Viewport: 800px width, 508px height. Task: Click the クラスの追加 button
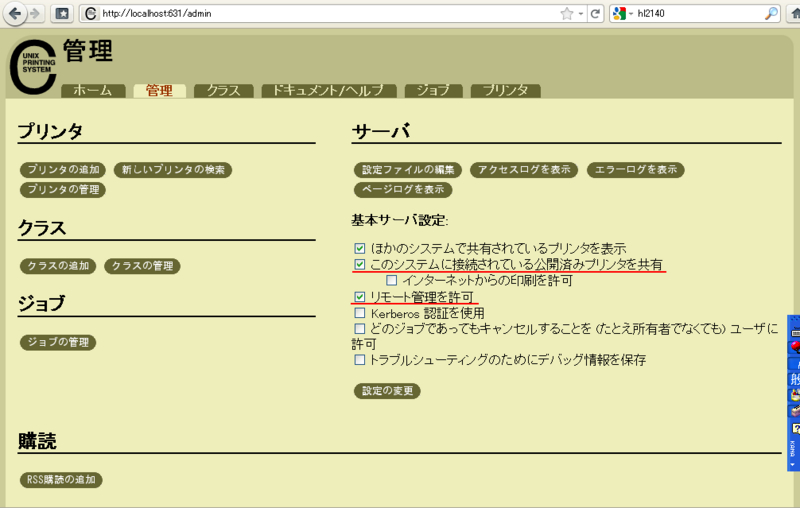coord(58,266)
